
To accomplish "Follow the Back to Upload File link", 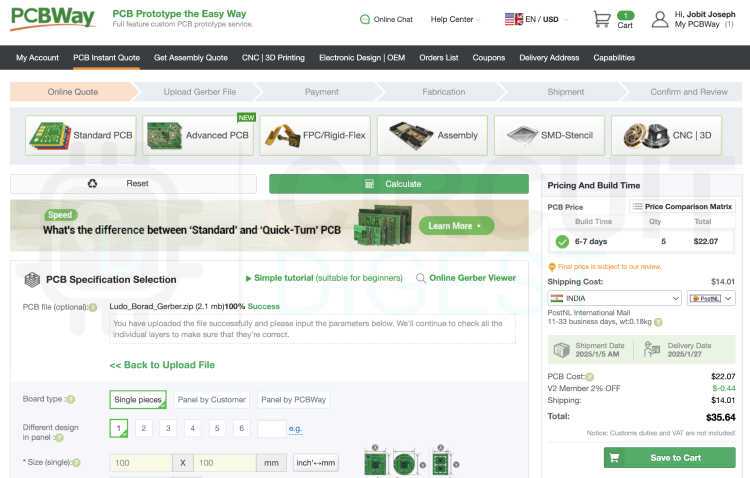I will [162, 365].
